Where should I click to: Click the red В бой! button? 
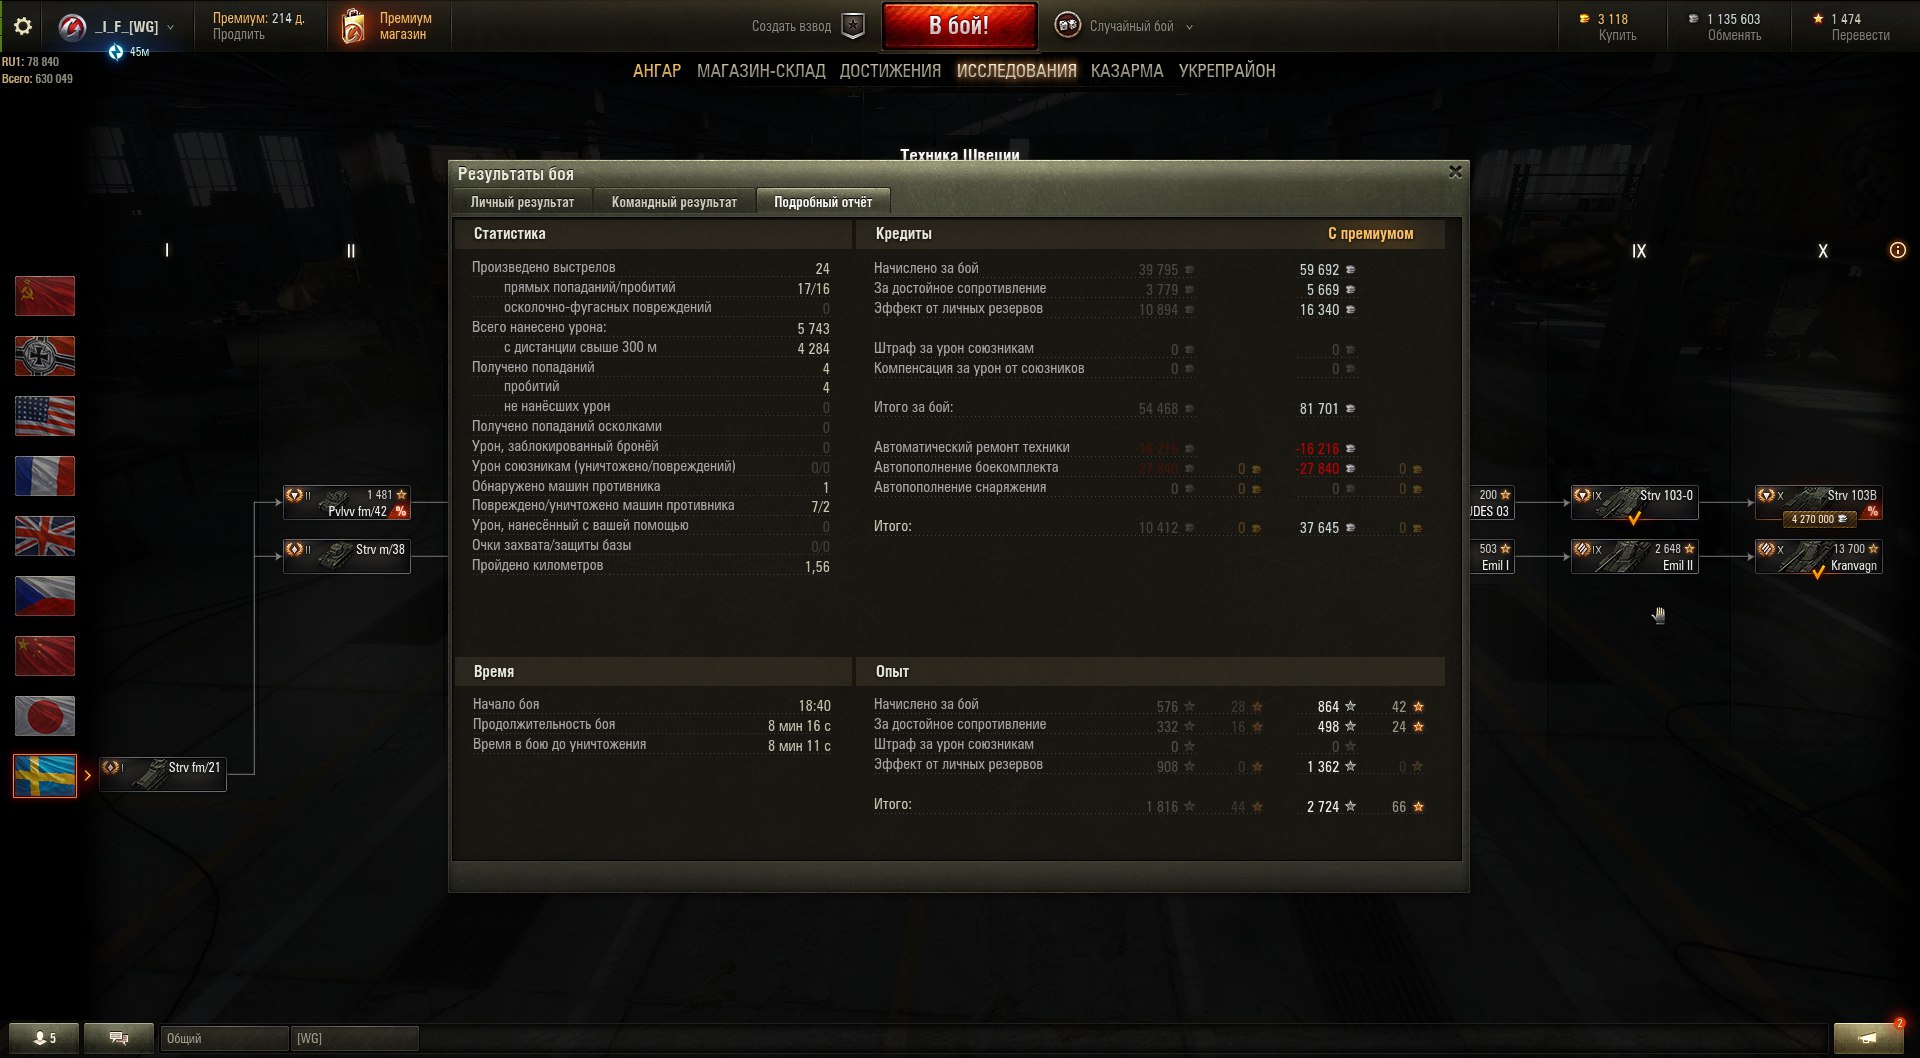[x=959, y=26]
